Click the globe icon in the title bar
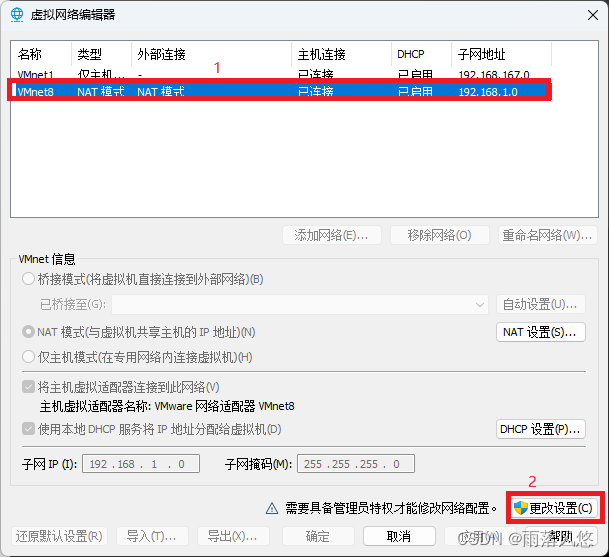This screenshot has width=609, height=557. (x=17, y=15)
